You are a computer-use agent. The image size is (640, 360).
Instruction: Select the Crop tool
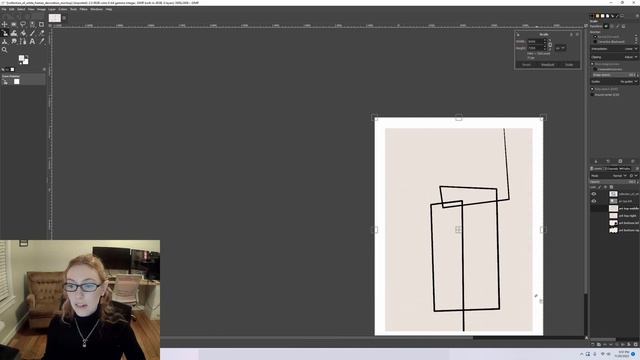41,24
